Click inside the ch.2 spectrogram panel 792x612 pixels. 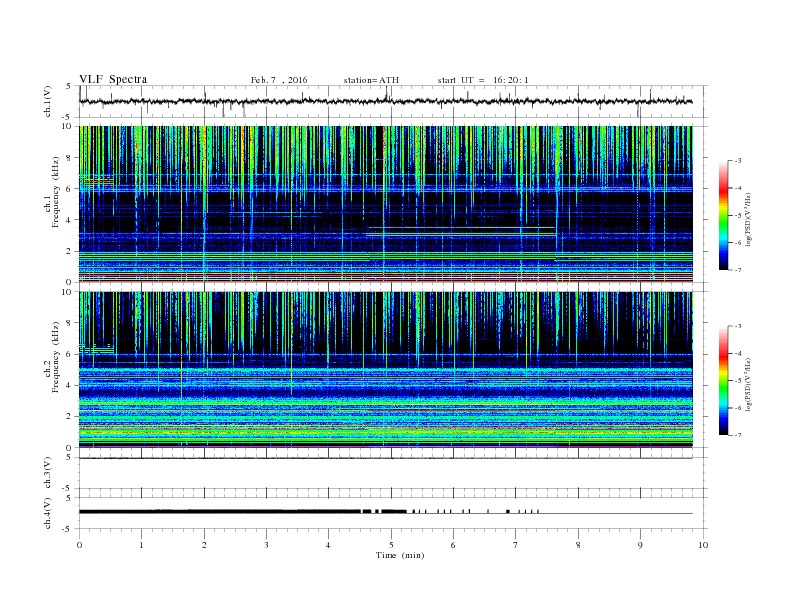[x=385, y=370]
